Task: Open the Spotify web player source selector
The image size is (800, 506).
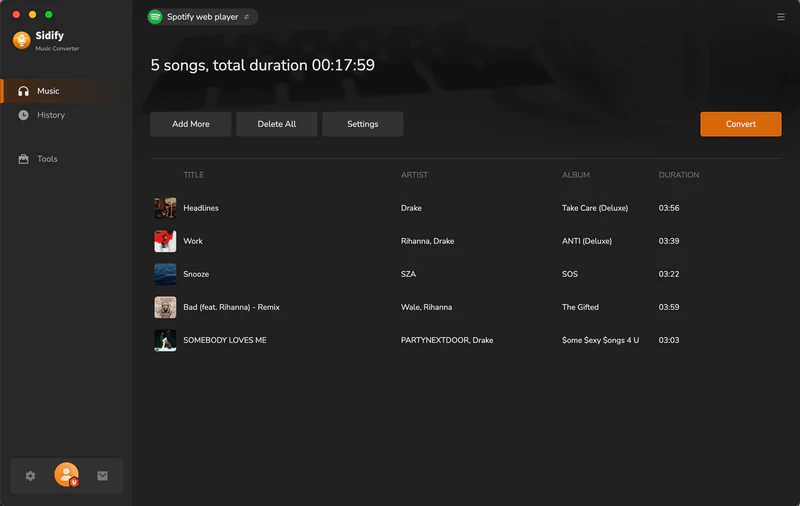Action: coord(201,17)
